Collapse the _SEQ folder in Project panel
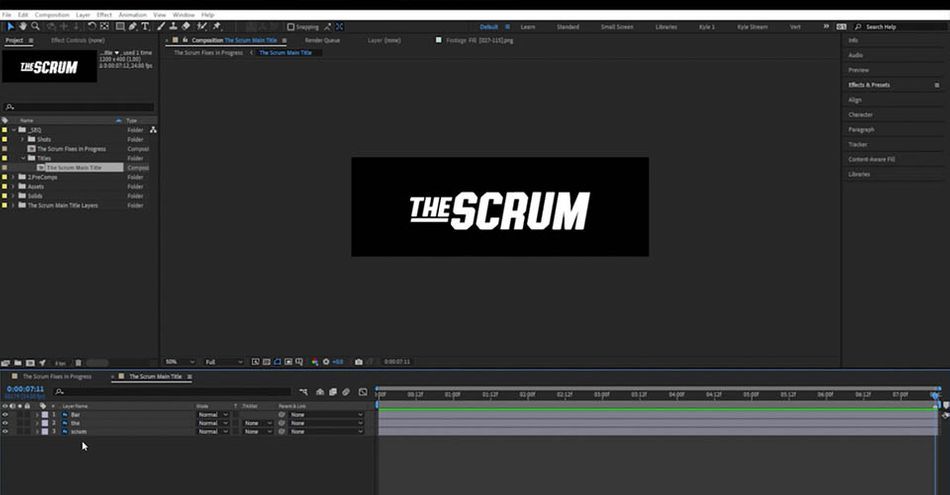Screen dimensions: 950x495 (x=13, y=130)
